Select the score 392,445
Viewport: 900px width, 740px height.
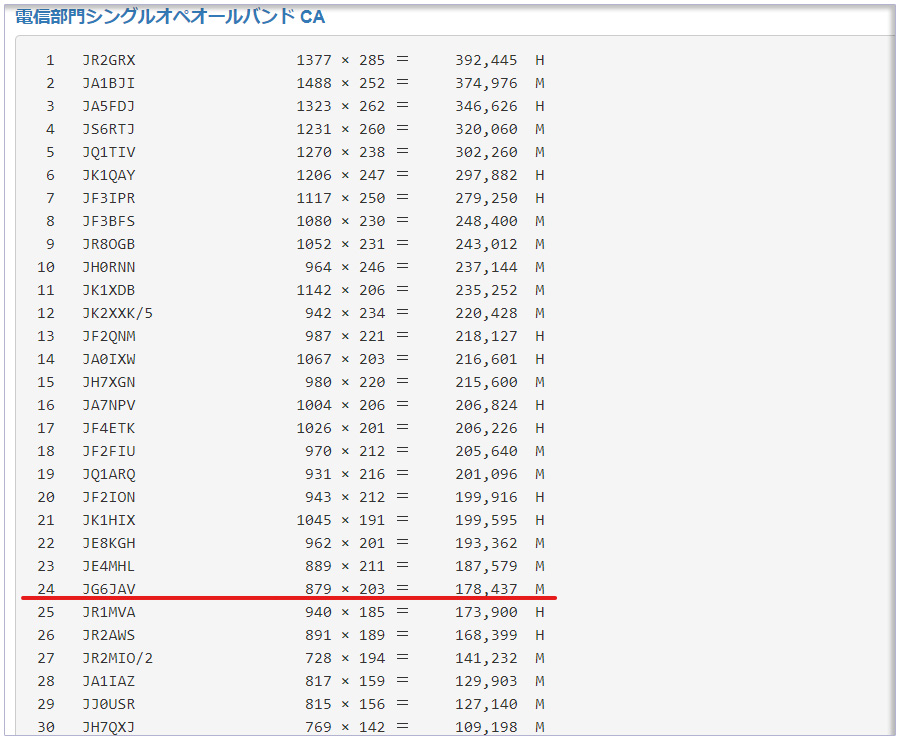(486, 60)
